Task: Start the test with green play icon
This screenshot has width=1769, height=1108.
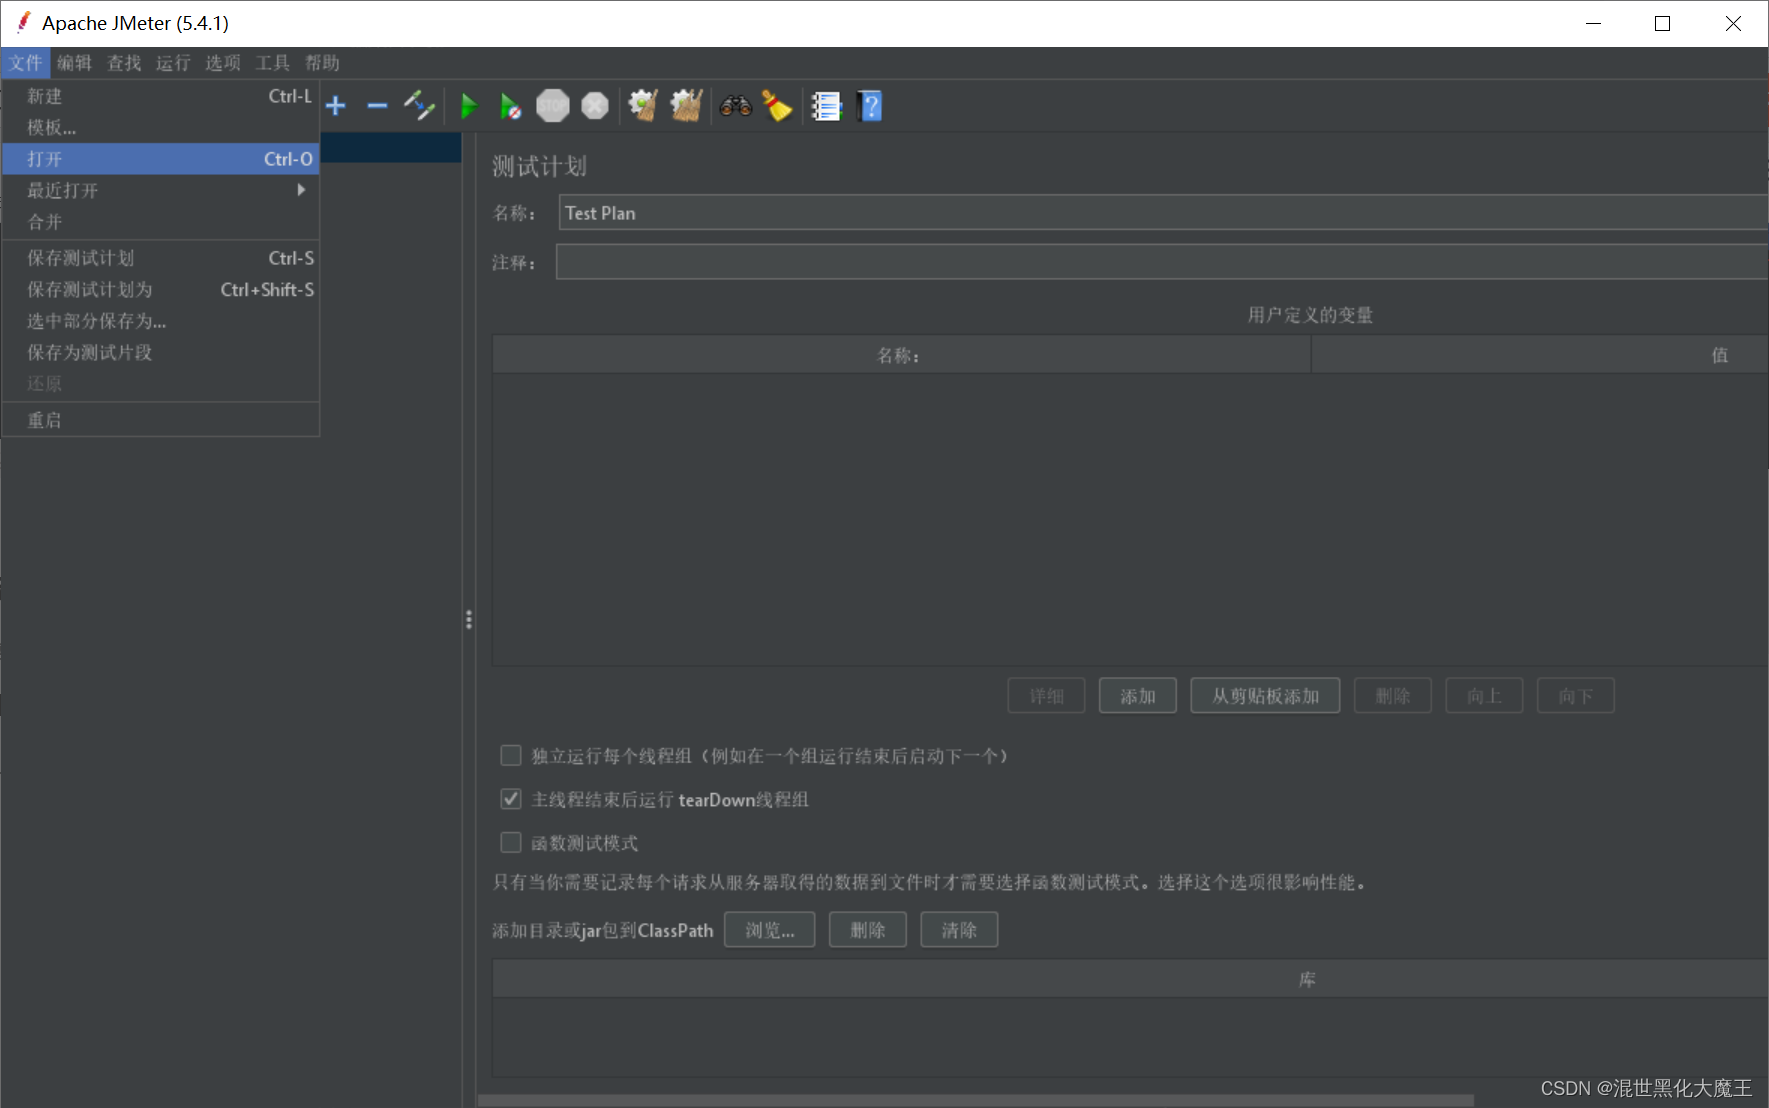Action: click(468, 106)
